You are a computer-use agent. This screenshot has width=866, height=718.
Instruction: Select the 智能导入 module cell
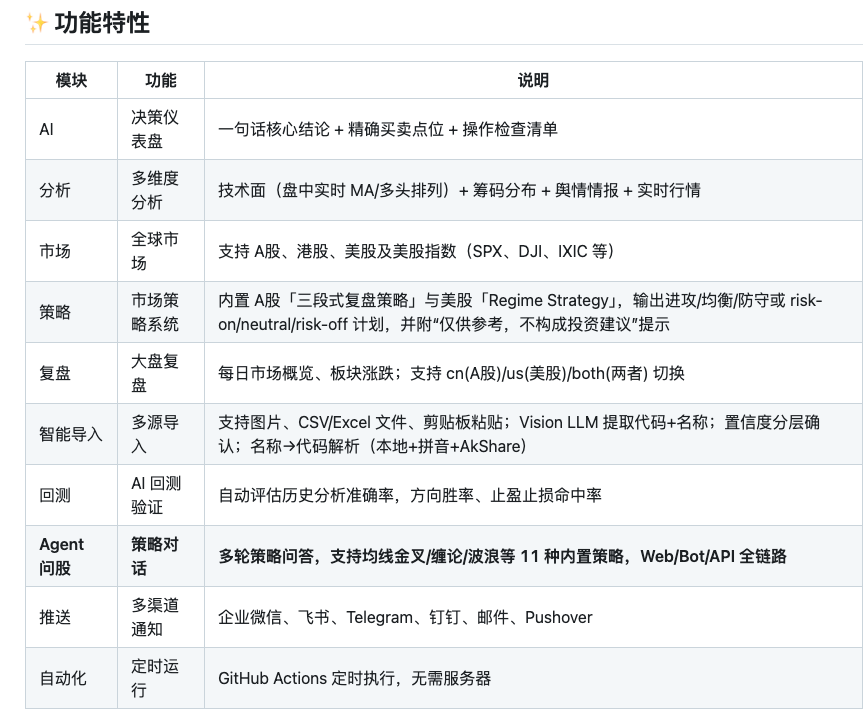[71, 434]
